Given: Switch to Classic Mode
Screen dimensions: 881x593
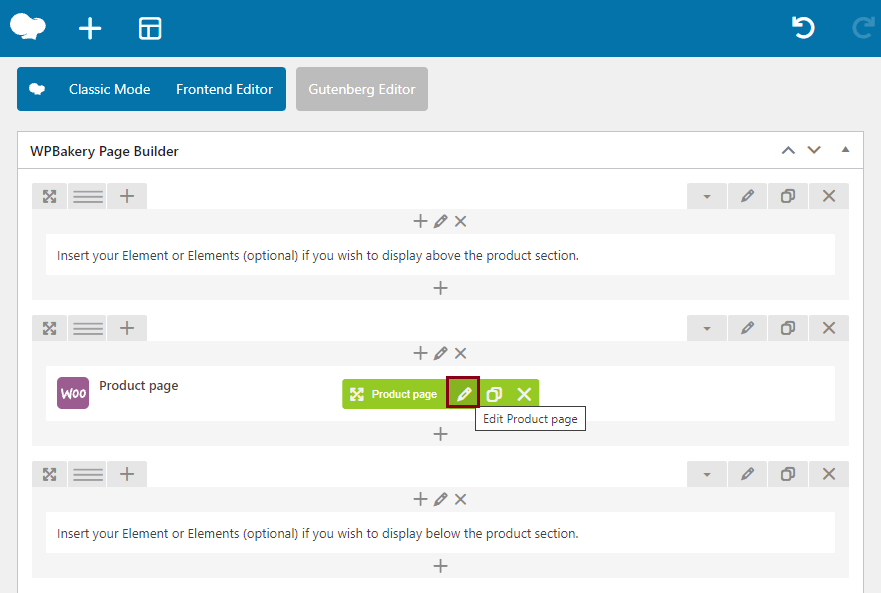Looking at the screenshot, I should [x=109, y=89].
